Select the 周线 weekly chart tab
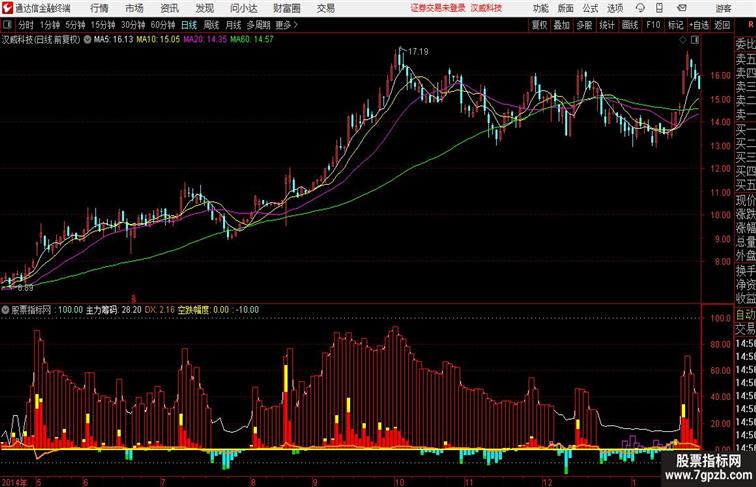Image resolution: width=756 pixels, height=487 pixels. coord(211,25)
